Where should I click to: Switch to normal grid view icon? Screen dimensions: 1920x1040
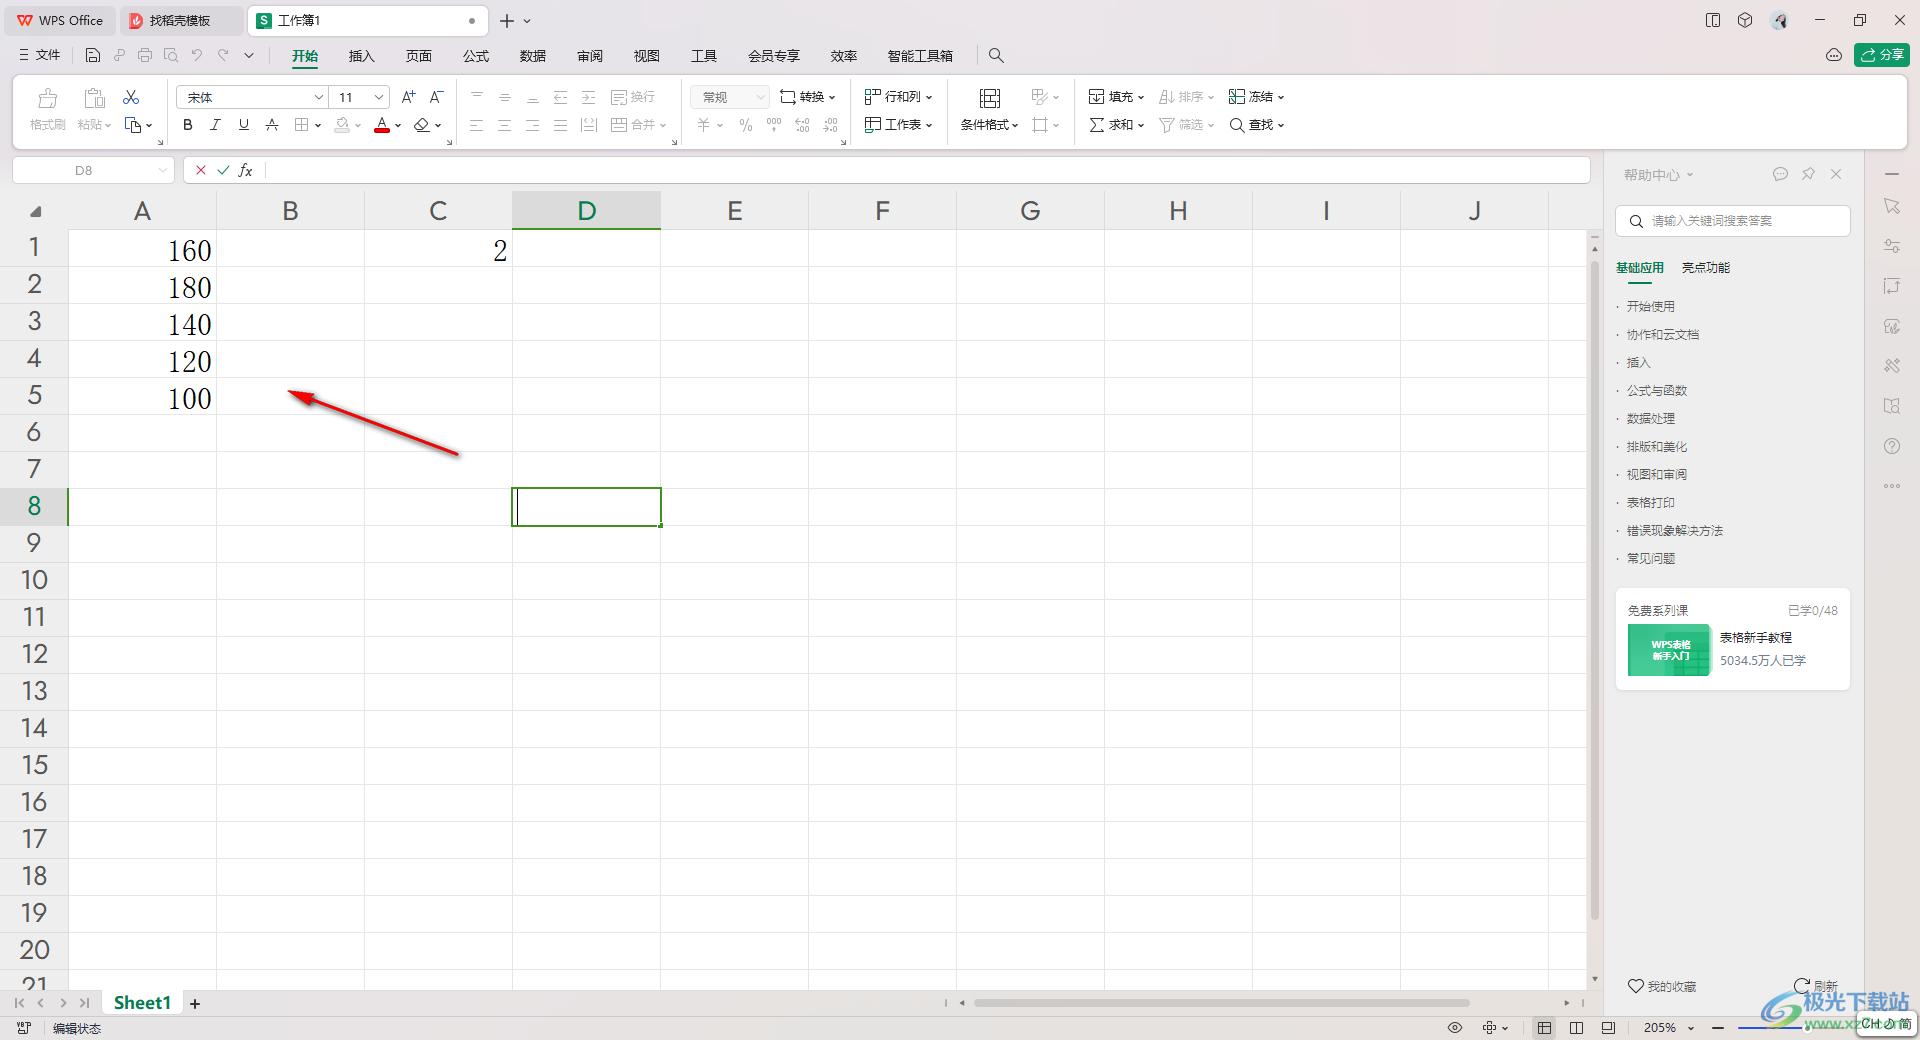pos(1545,1028)
